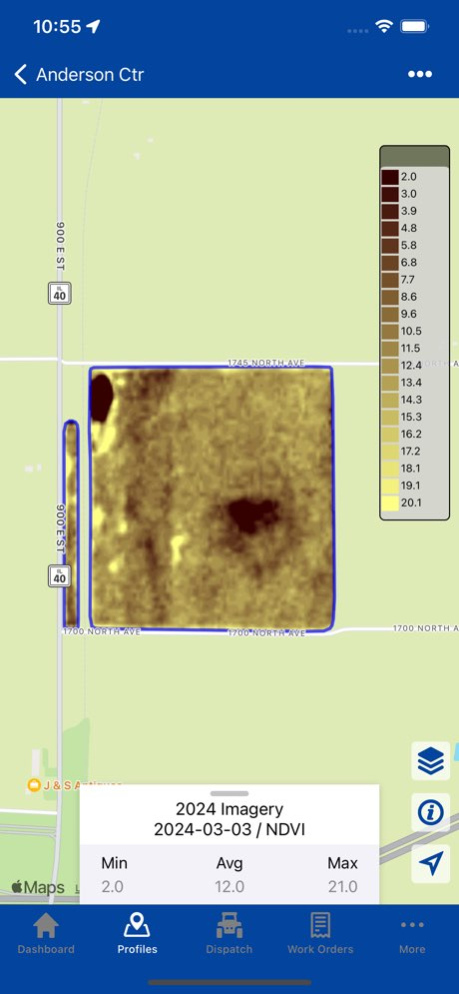Viewport: 459px width, 994px height.
Task: Tap the 2024 Imagery title
Action: click(230, 809)
